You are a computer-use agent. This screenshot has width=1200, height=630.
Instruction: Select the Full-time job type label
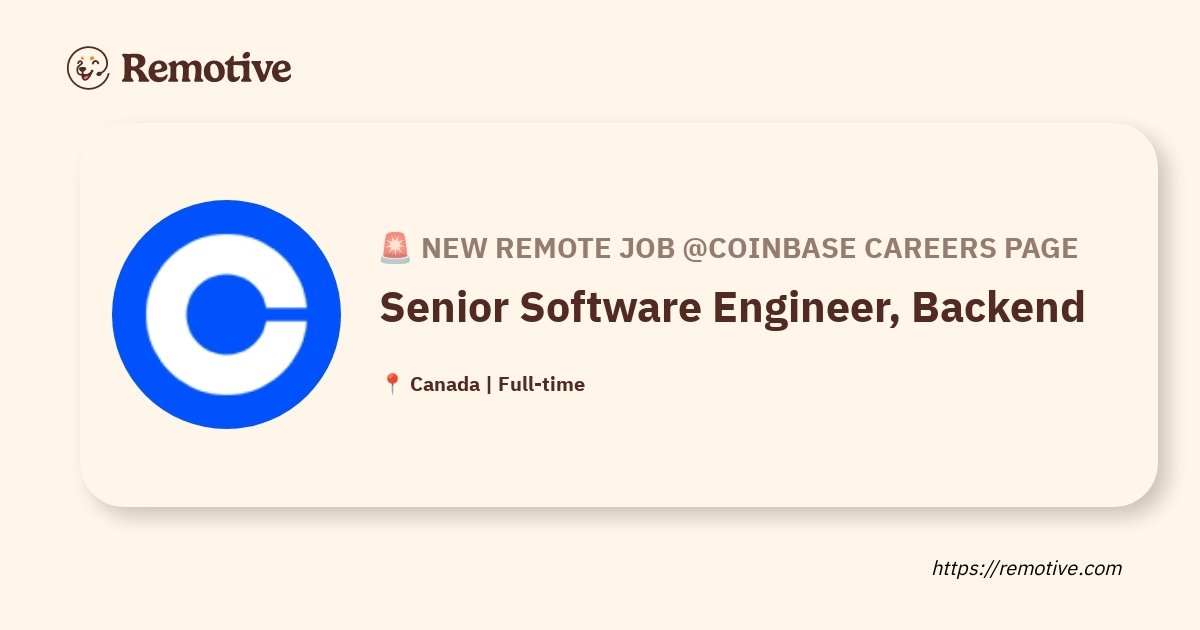click(x=541, y=384)
